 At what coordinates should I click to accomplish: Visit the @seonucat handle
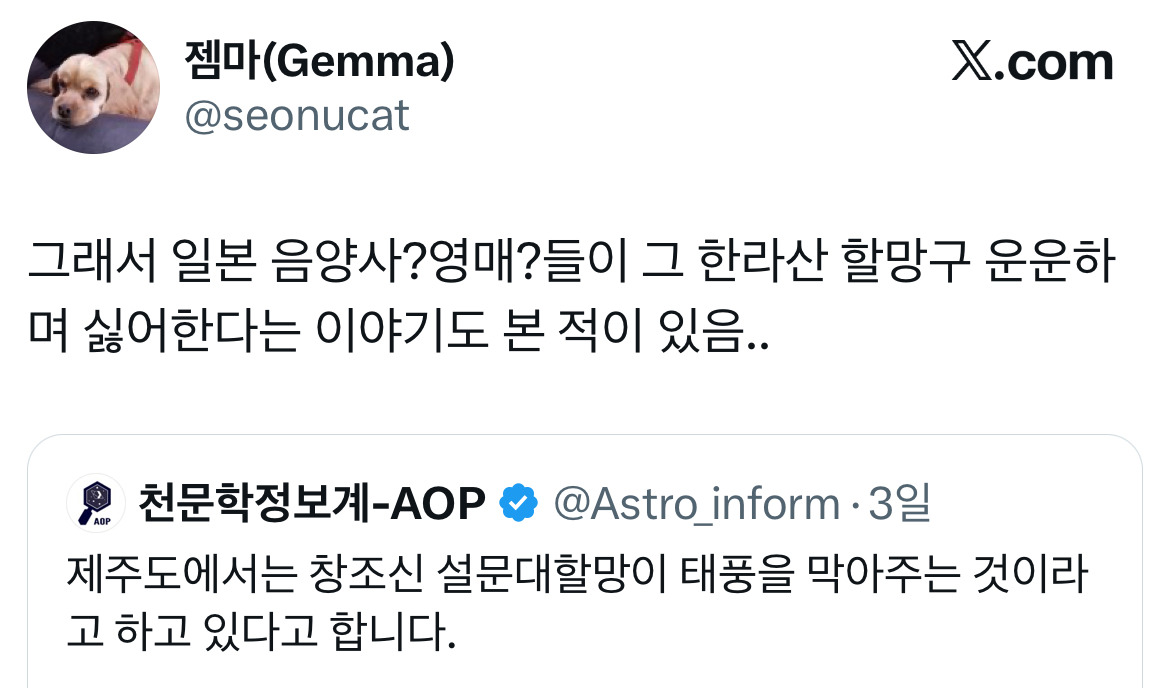(296, 117)
